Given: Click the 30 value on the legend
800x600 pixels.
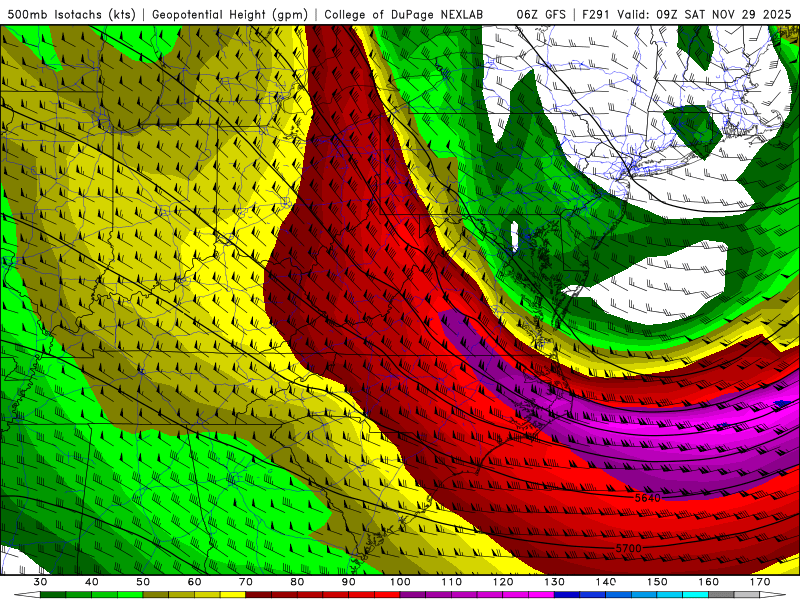Looking at the screenshot, I should point(40,582).
